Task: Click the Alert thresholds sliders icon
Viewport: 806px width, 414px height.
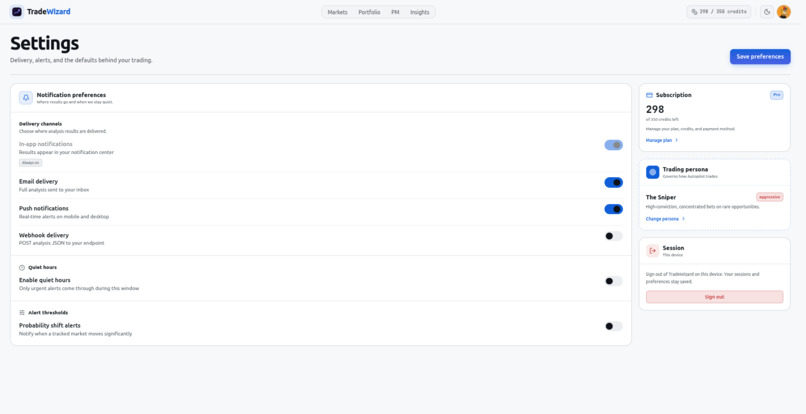Action: click(22, 313)
